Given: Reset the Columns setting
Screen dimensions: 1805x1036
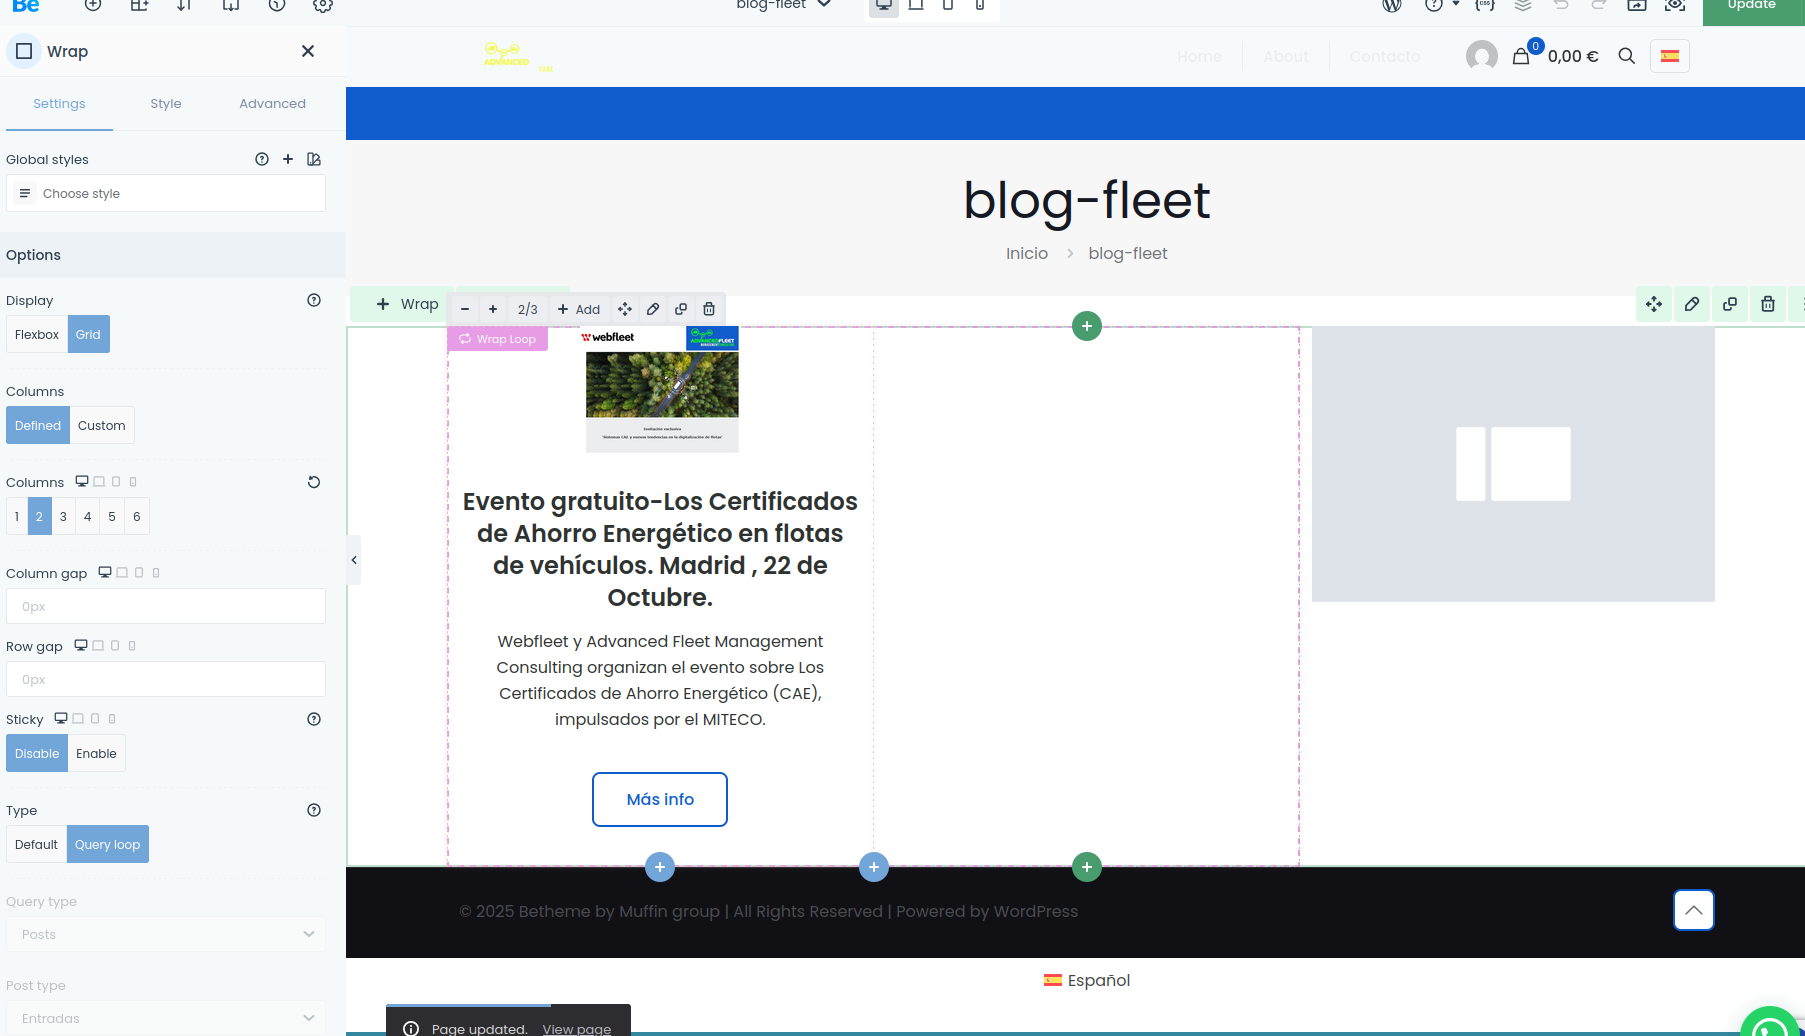Looking at the screenshot, I should pyautogui.click(x=314, y=482).
